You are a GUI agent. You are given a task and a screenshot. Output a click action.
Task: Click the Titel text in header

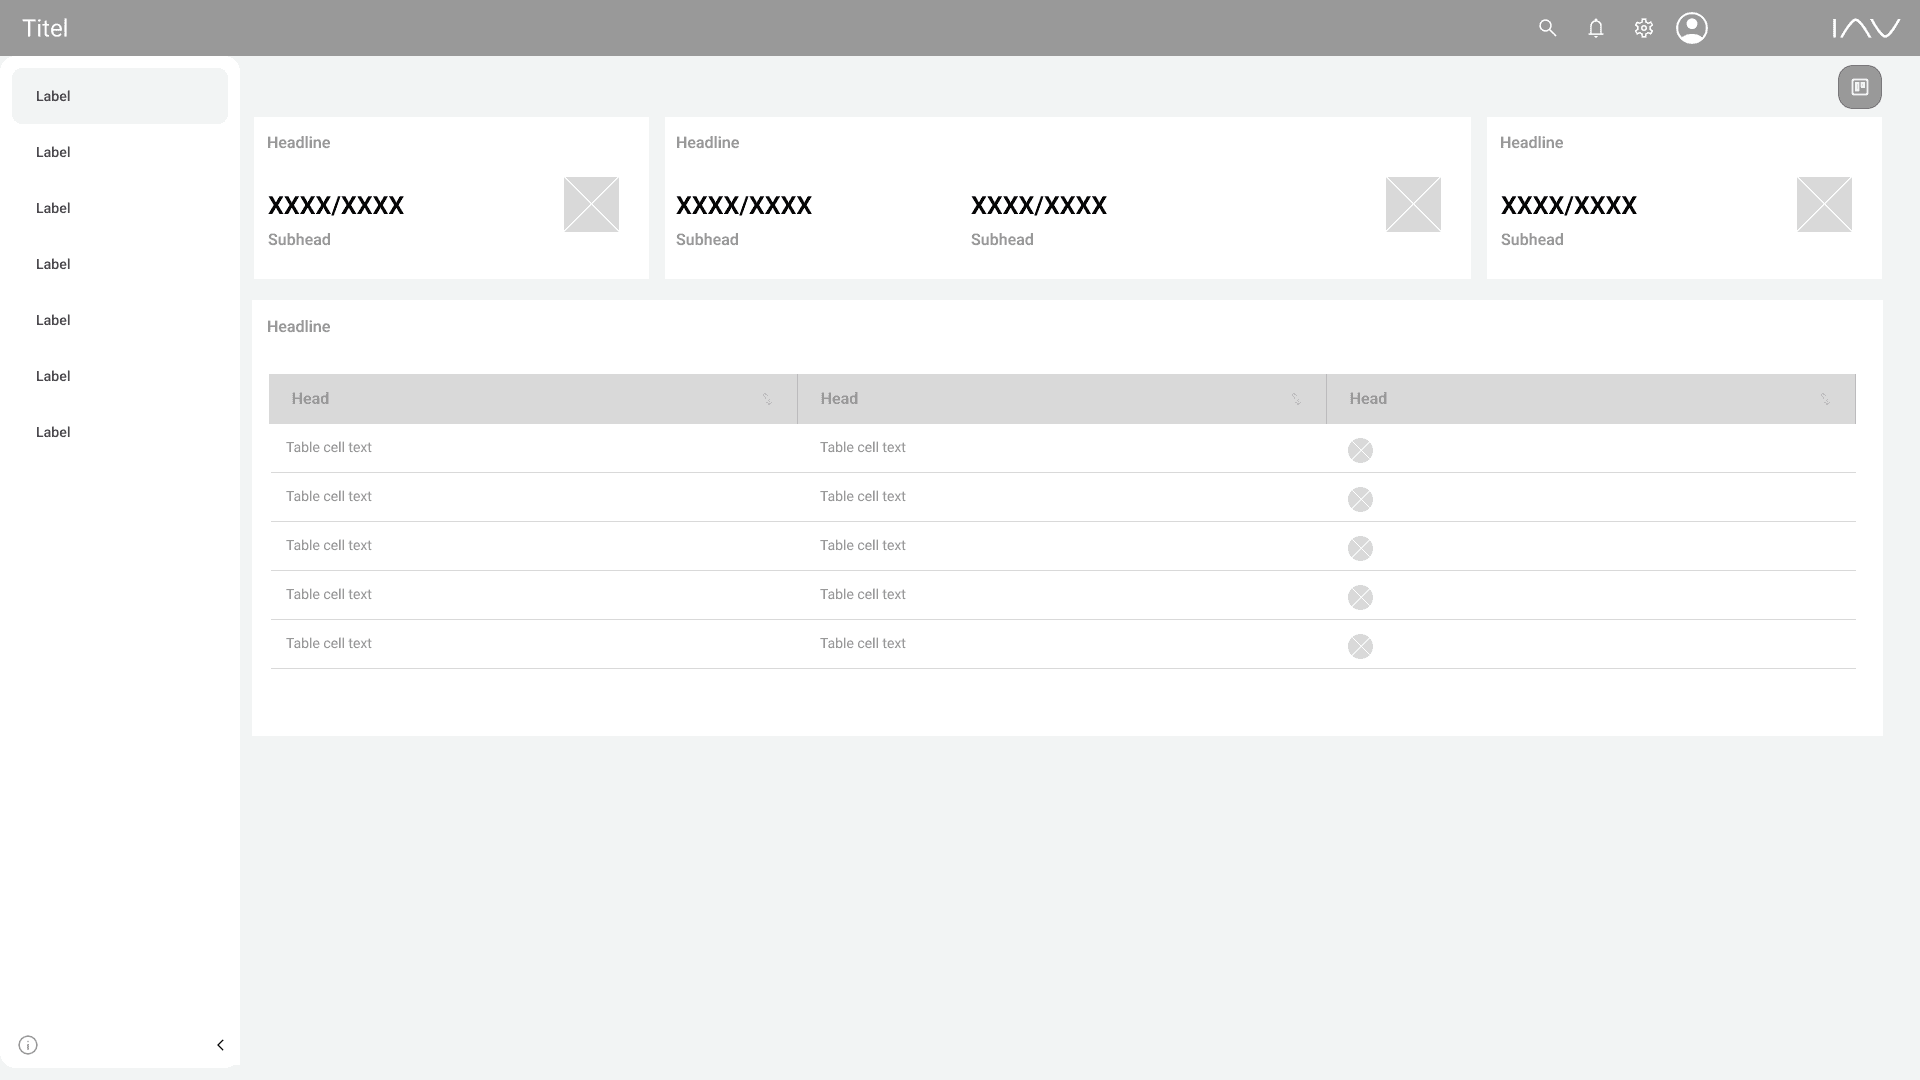pos(45,28)
